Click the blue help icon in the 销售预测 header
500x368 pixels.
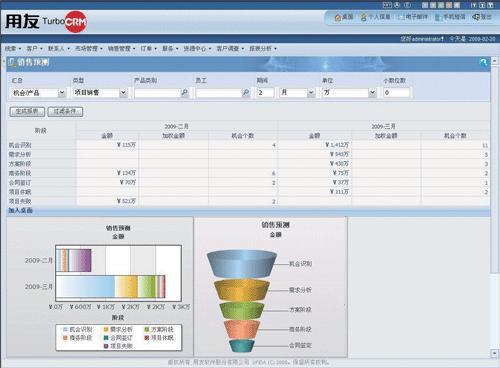[x=483, y=62]
